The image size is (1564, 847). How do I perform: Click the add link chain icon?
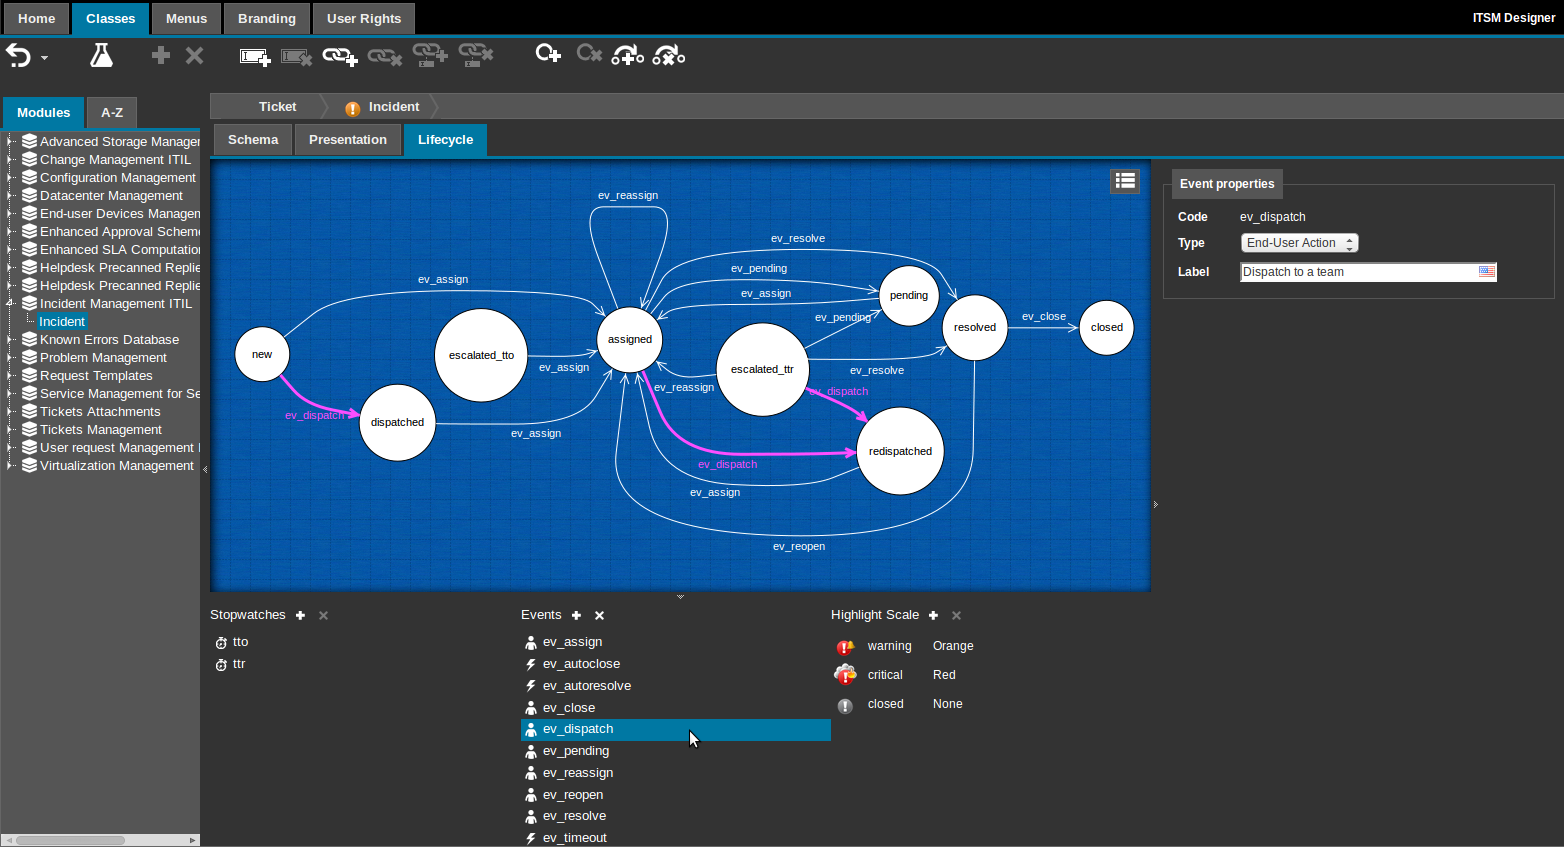click(339, 57)
